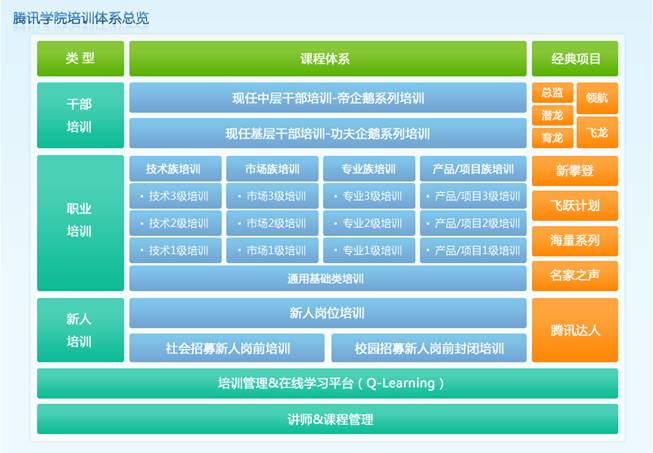Select the 职业培训 category box

pos(80,222)
